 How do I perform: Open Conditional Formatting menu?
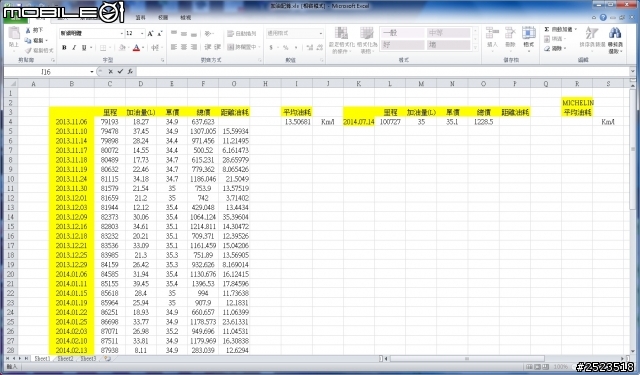[x=341, y=40]
